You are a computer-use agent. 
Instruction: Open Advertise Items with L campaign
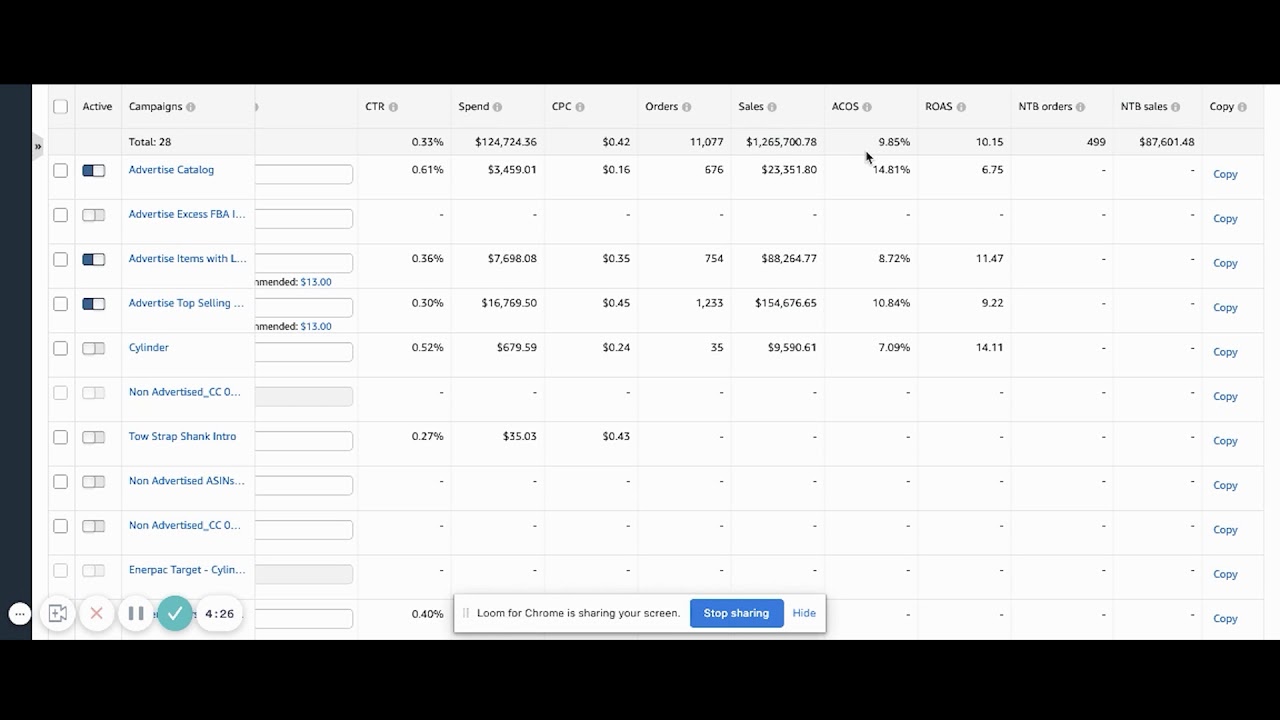[x=187, y=259]
